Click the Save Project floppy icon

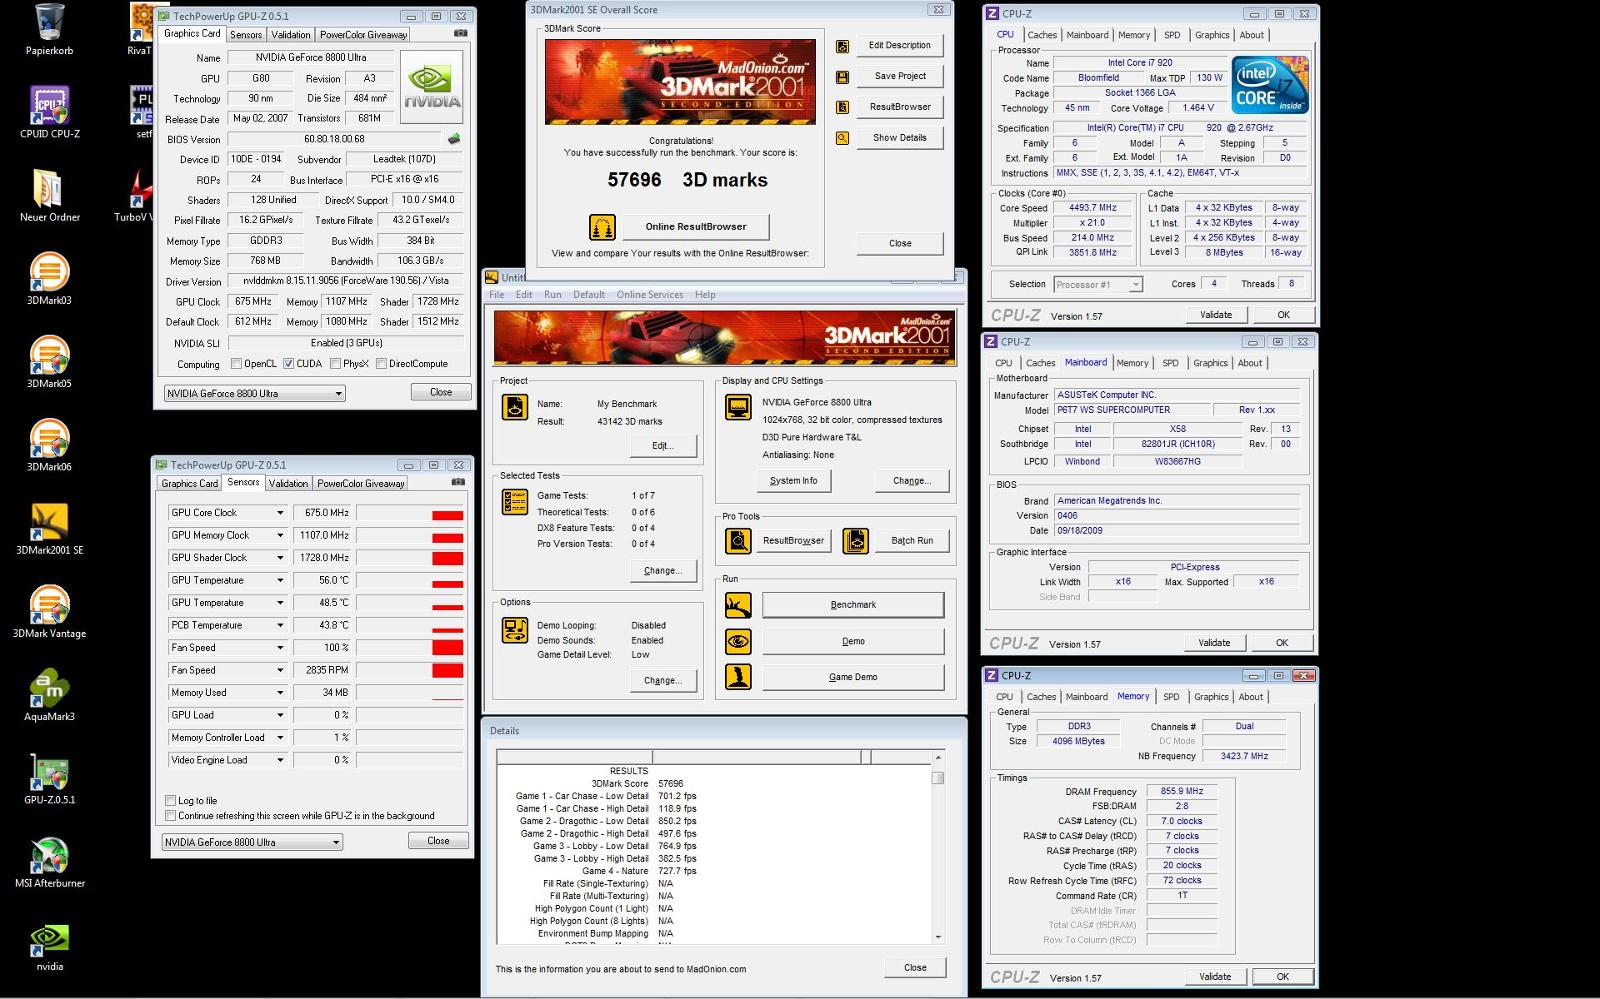(843, 77)
